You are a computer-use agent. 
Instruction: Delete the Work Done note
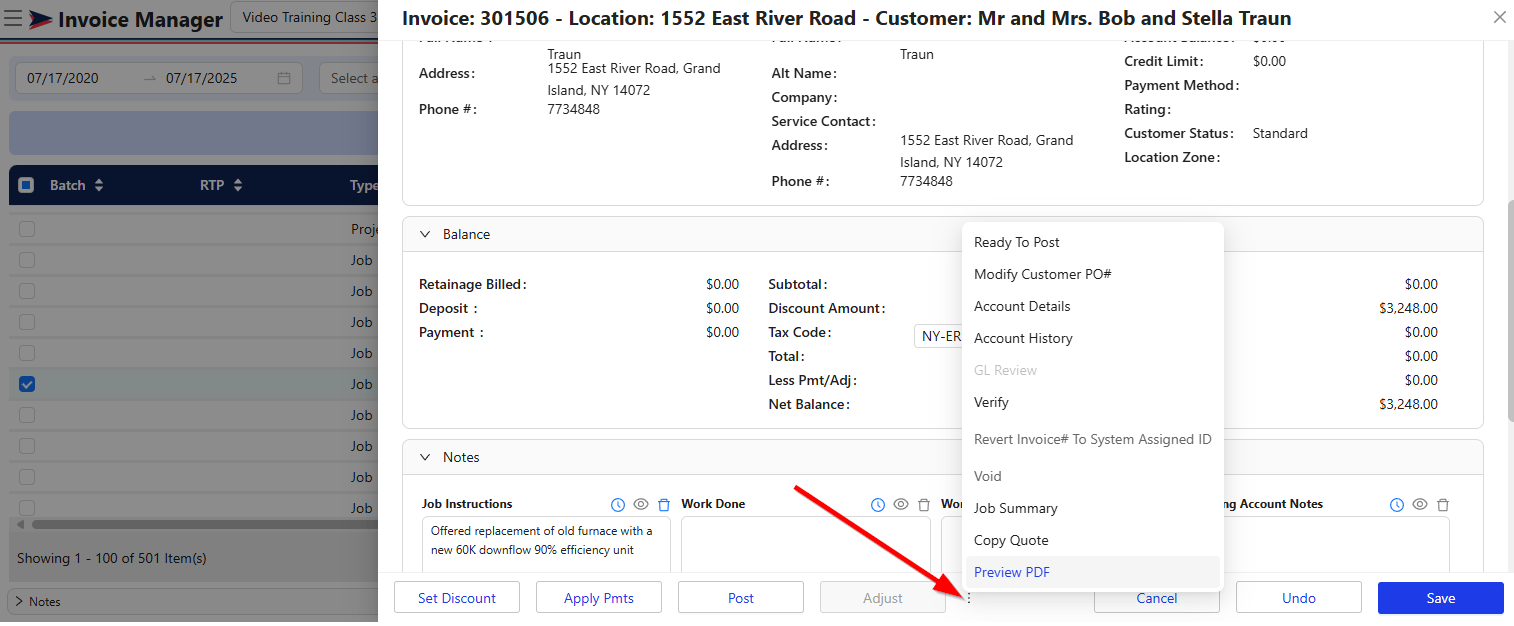pyautogui.click(x=924, y=505)
